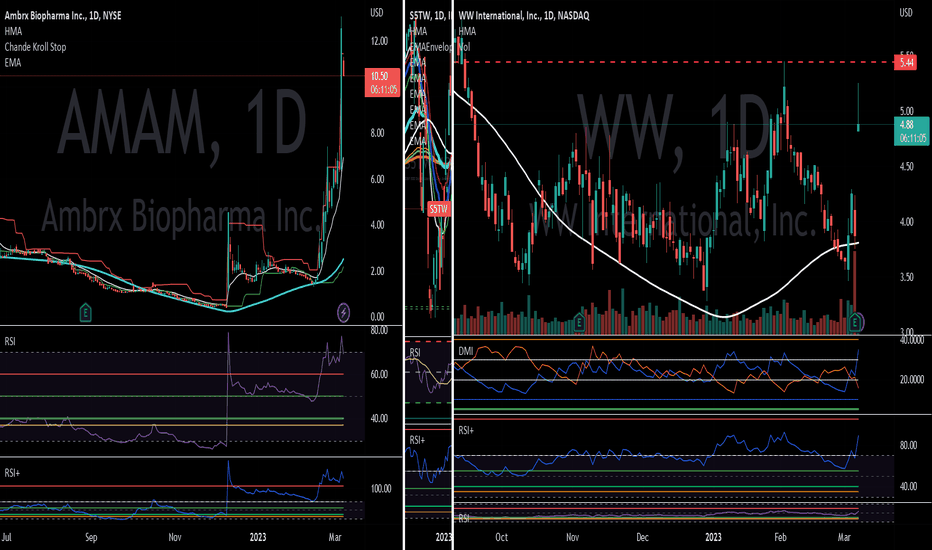Open the USD currency selector on the WW chart

[906, 12]
